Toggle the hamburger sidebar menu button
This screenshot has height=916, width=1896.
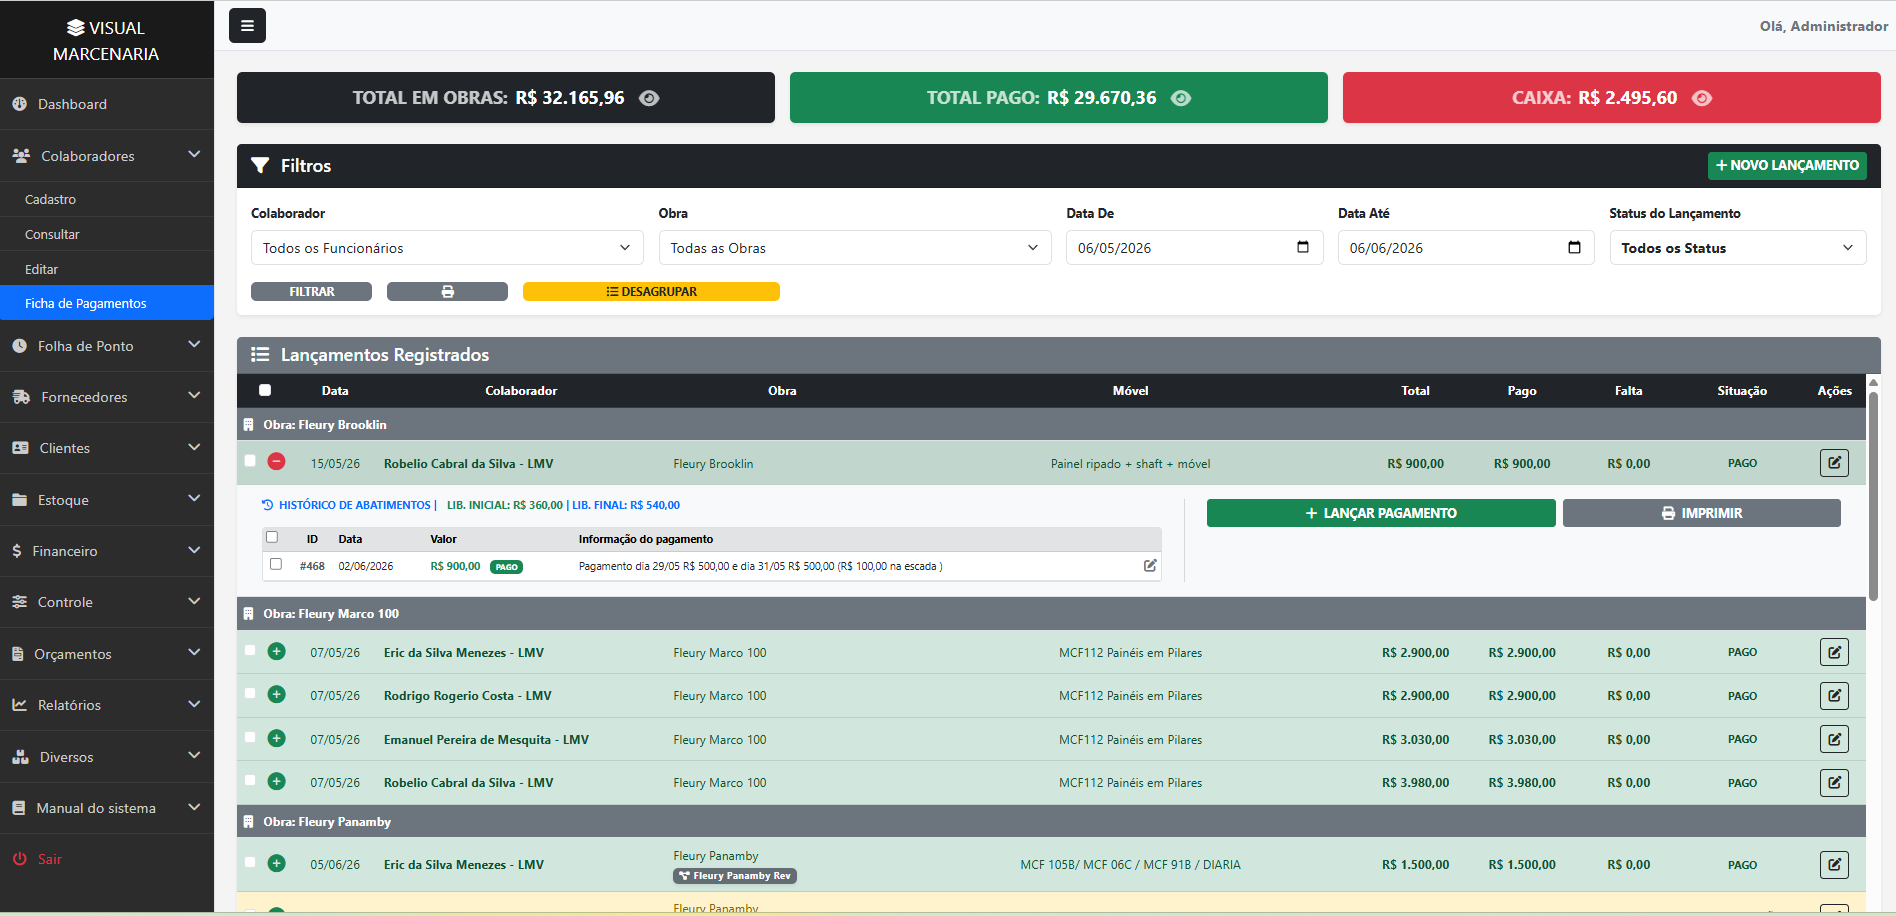click(247, 26)
